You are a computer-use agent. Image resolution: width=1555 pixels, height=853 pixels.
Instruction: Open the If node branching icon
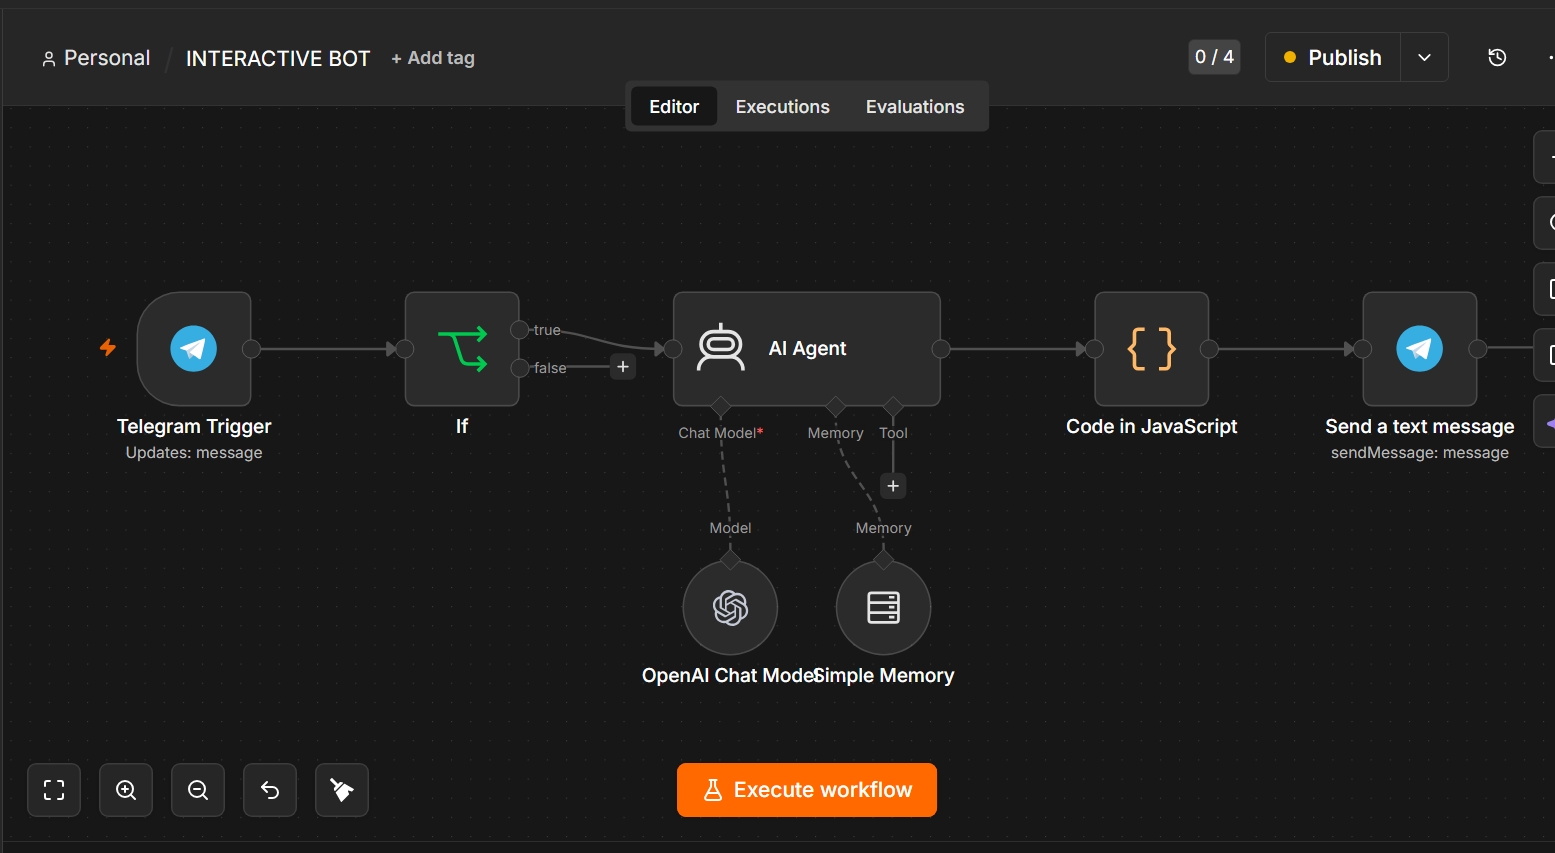pos(462,349)
